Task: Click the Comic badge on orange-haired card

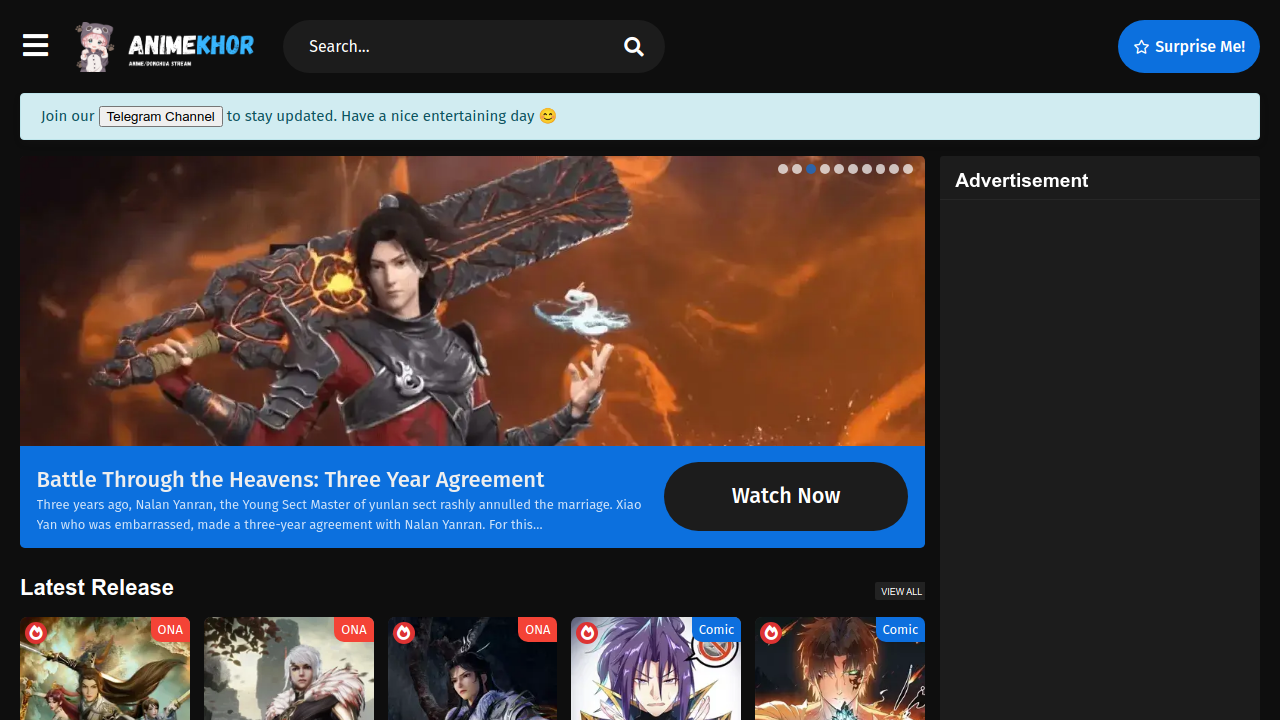Action: pyautogui.click(x=900, y=630)
